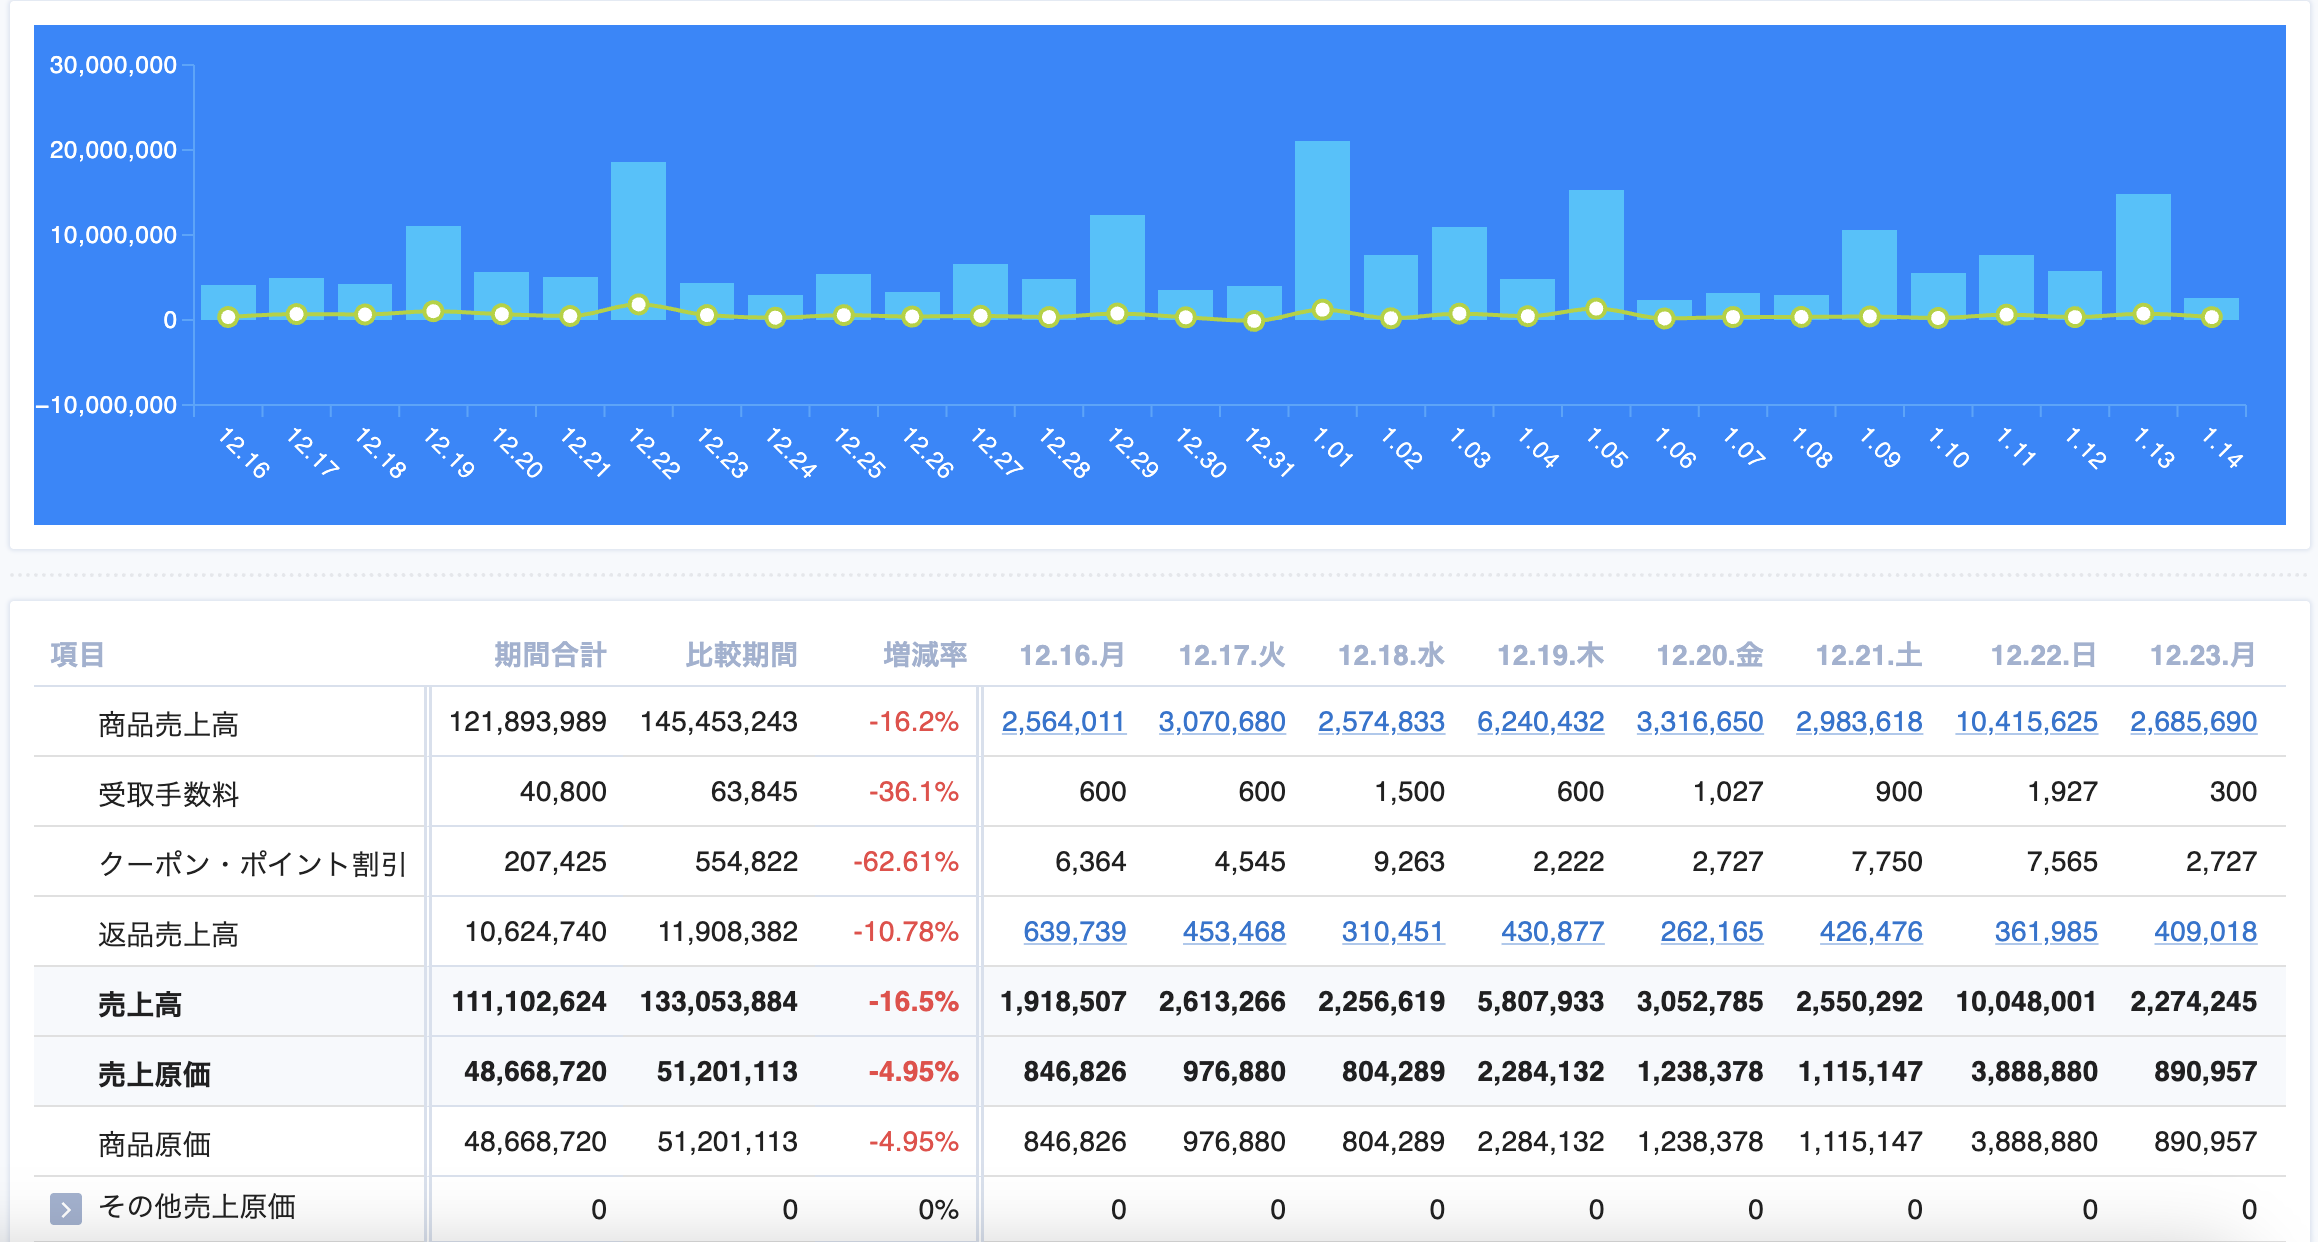Click the 12.22.日 column header

pos(2043,655)
